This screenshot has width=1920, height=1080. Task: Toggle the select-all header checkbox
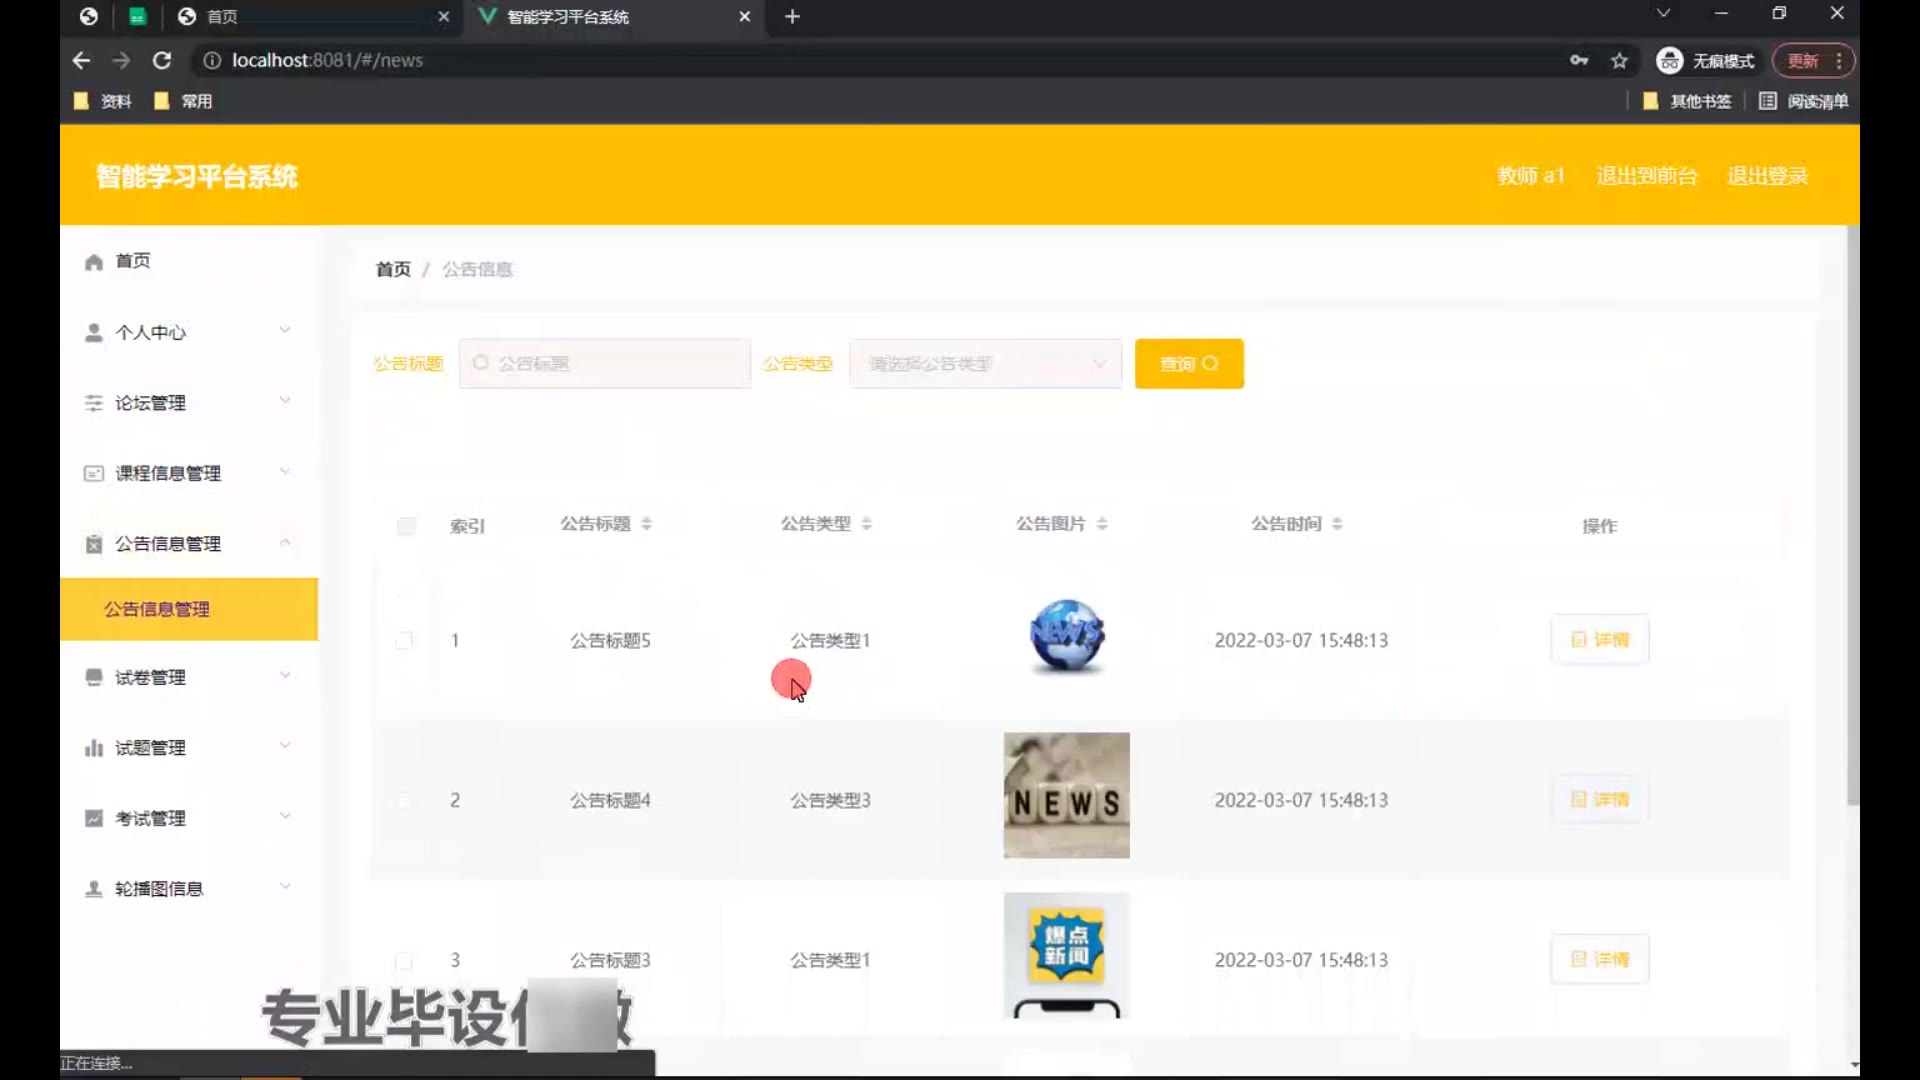(406, 526)
